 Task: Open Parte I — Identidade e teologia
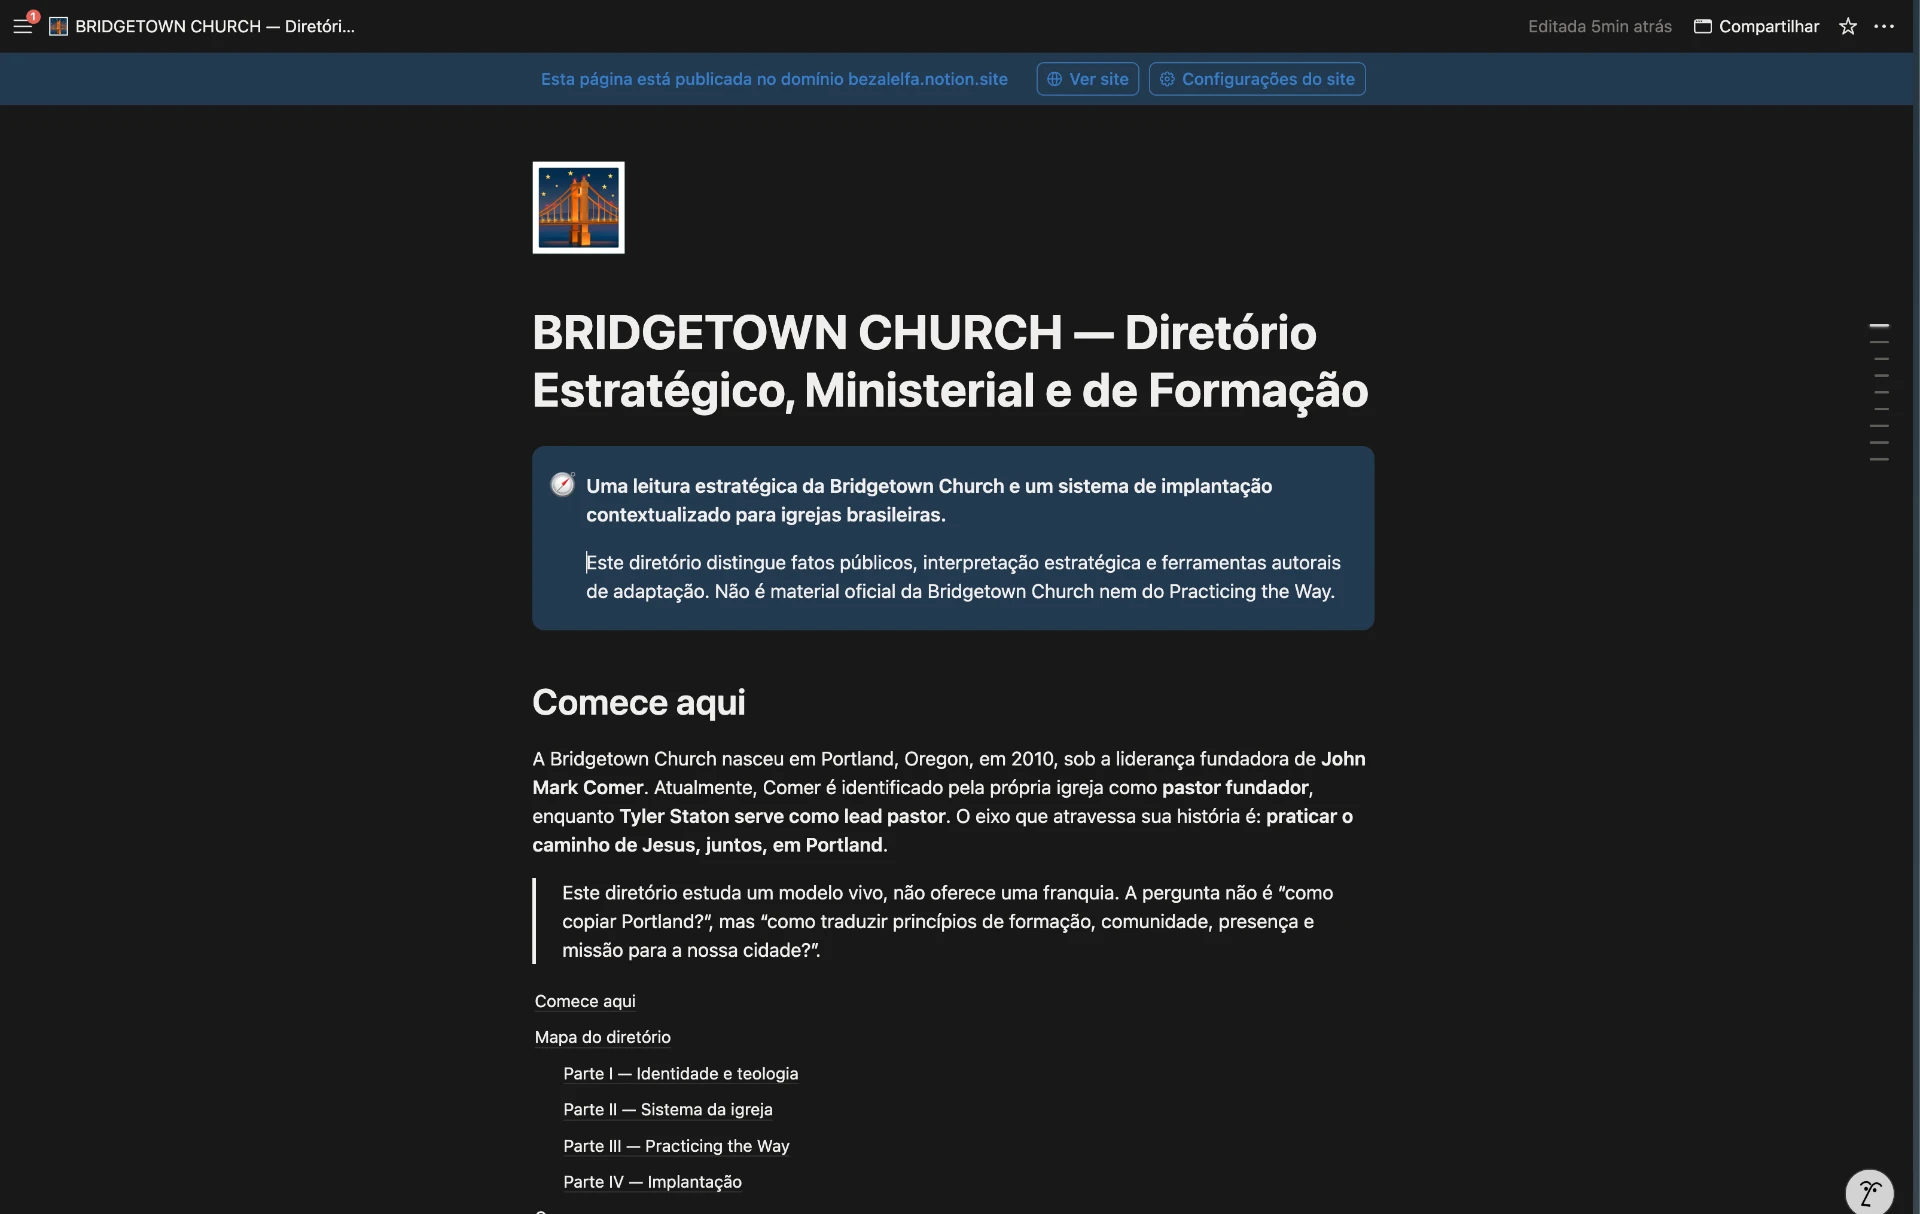(x=680, y=1073)
